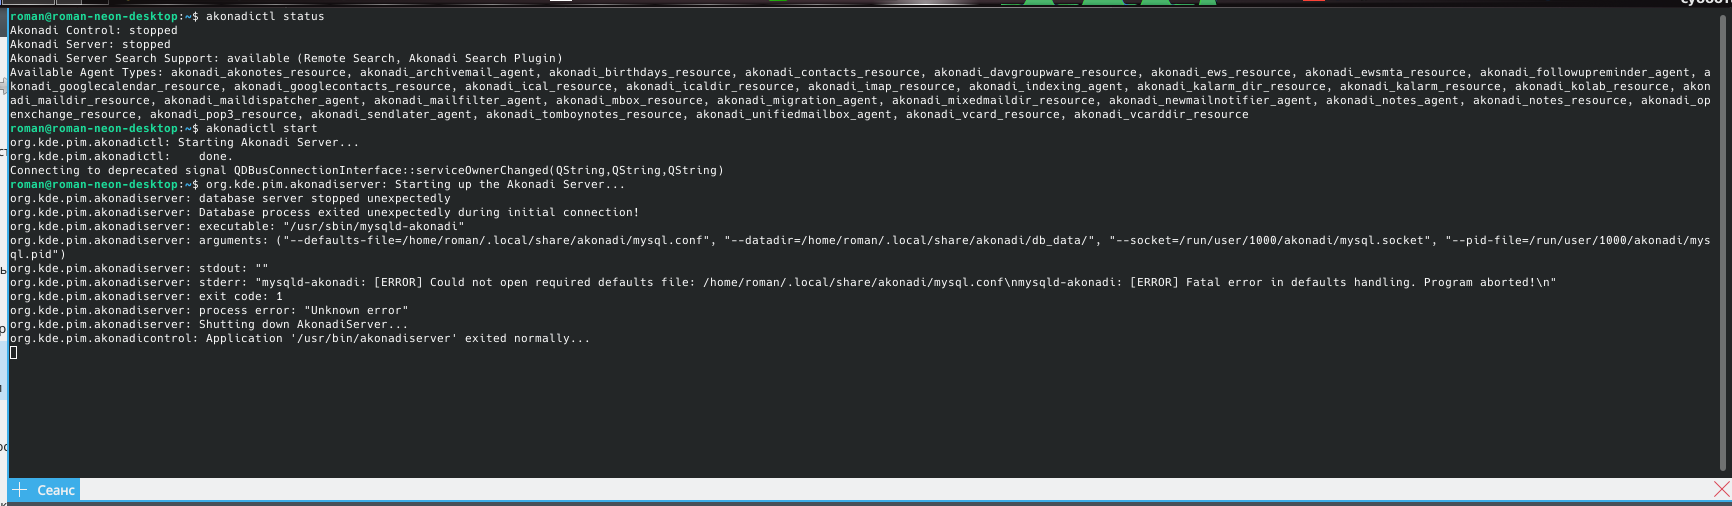Click the 'process error: "Unknown error"' line

[209, 311]
